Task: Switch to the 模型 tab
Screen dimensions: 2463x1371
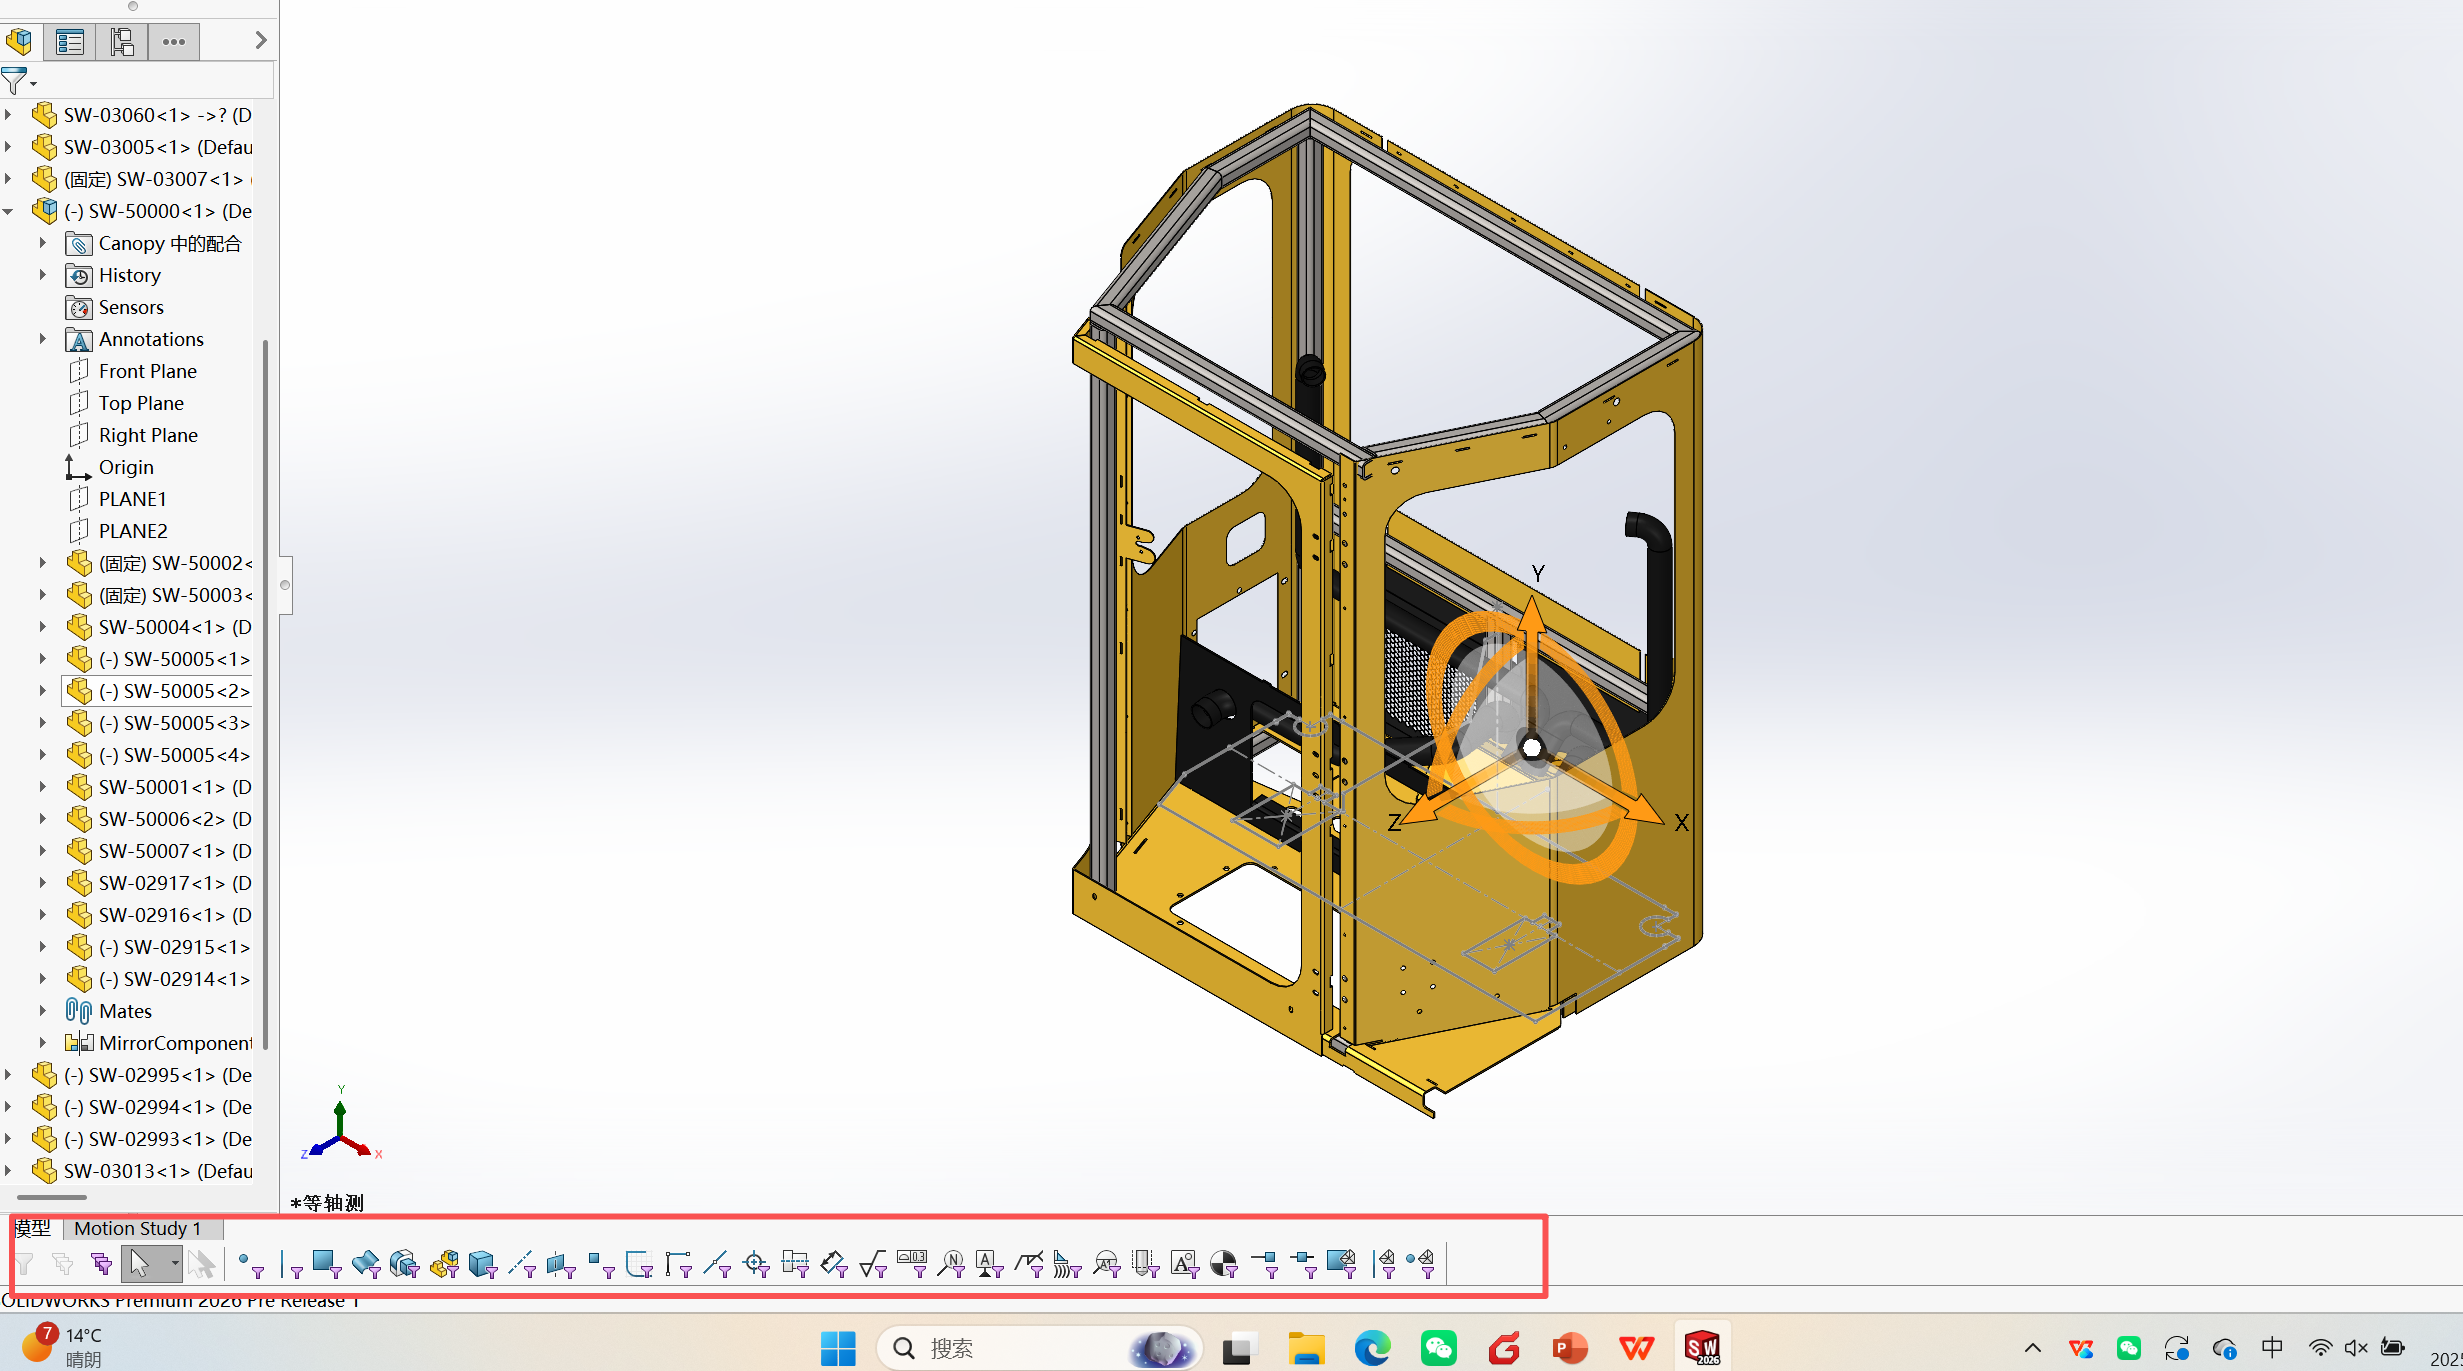Action: tap(33, 1228)
